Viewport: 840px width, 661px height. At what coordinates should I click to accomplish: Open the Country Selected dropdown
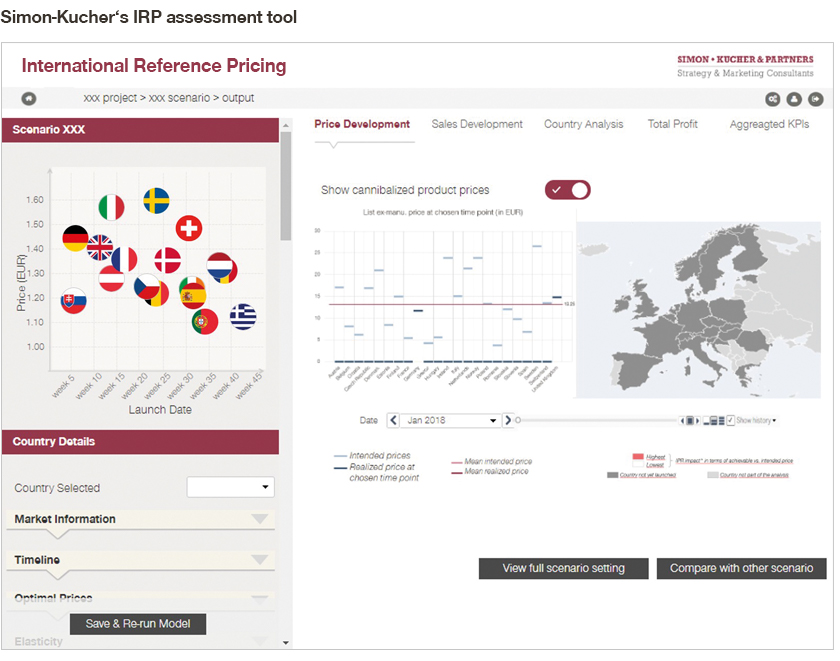pyautogui.click(x=230, y=487)
